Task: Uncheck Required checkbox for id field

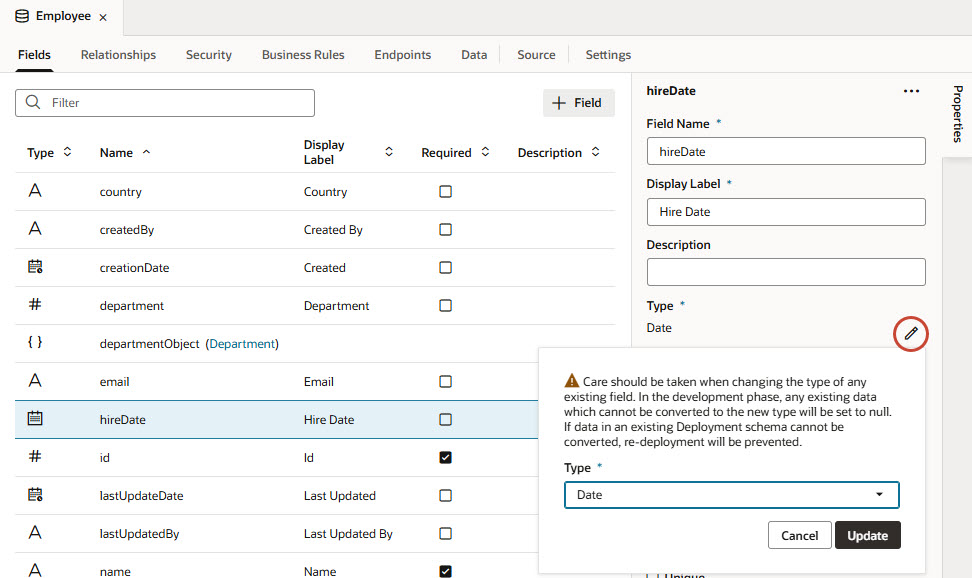Action: point(446,457)
